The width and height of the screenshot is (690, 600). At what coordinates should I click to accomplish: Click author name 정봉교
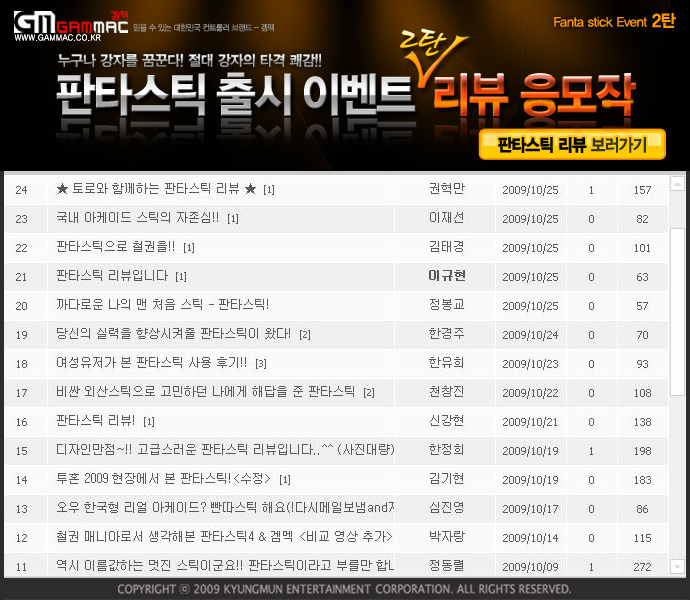pyautogui.click(x=447, y=305)
